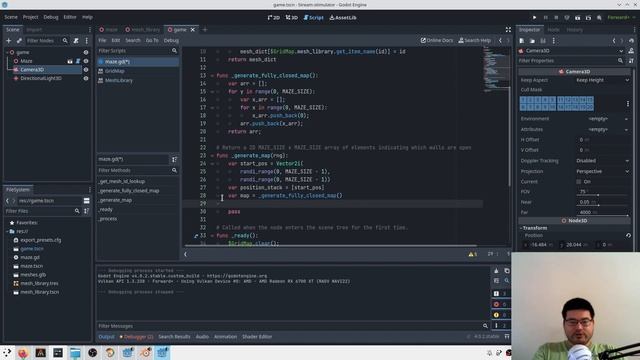Collapse the res:// folder
The width and height of the screenshot is (640, 360).
click(7, 231)
